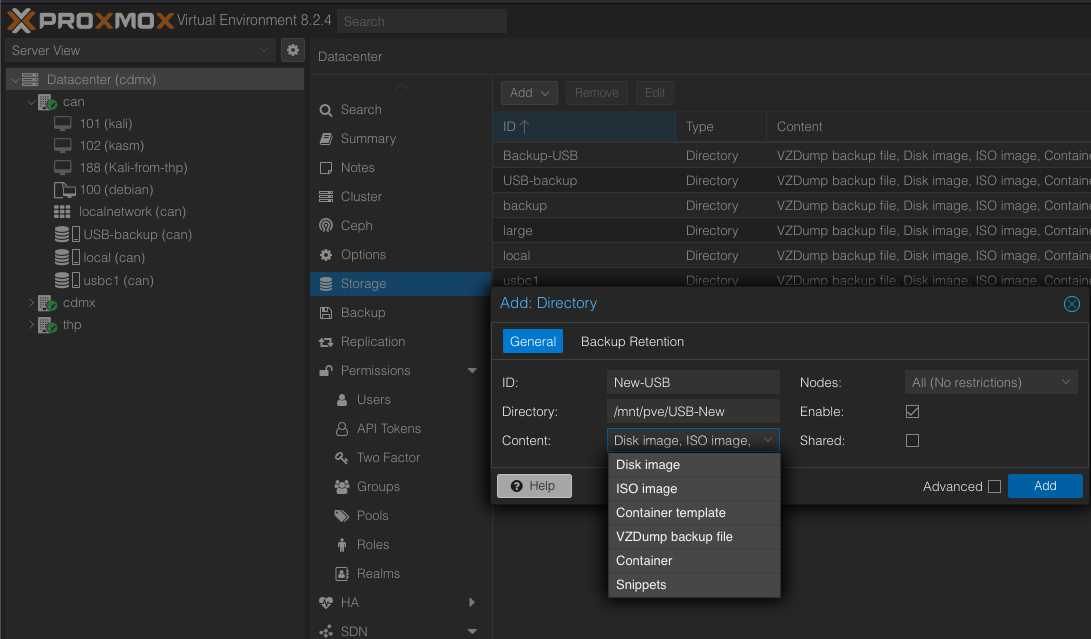Click the Help button

click(534, 486)
